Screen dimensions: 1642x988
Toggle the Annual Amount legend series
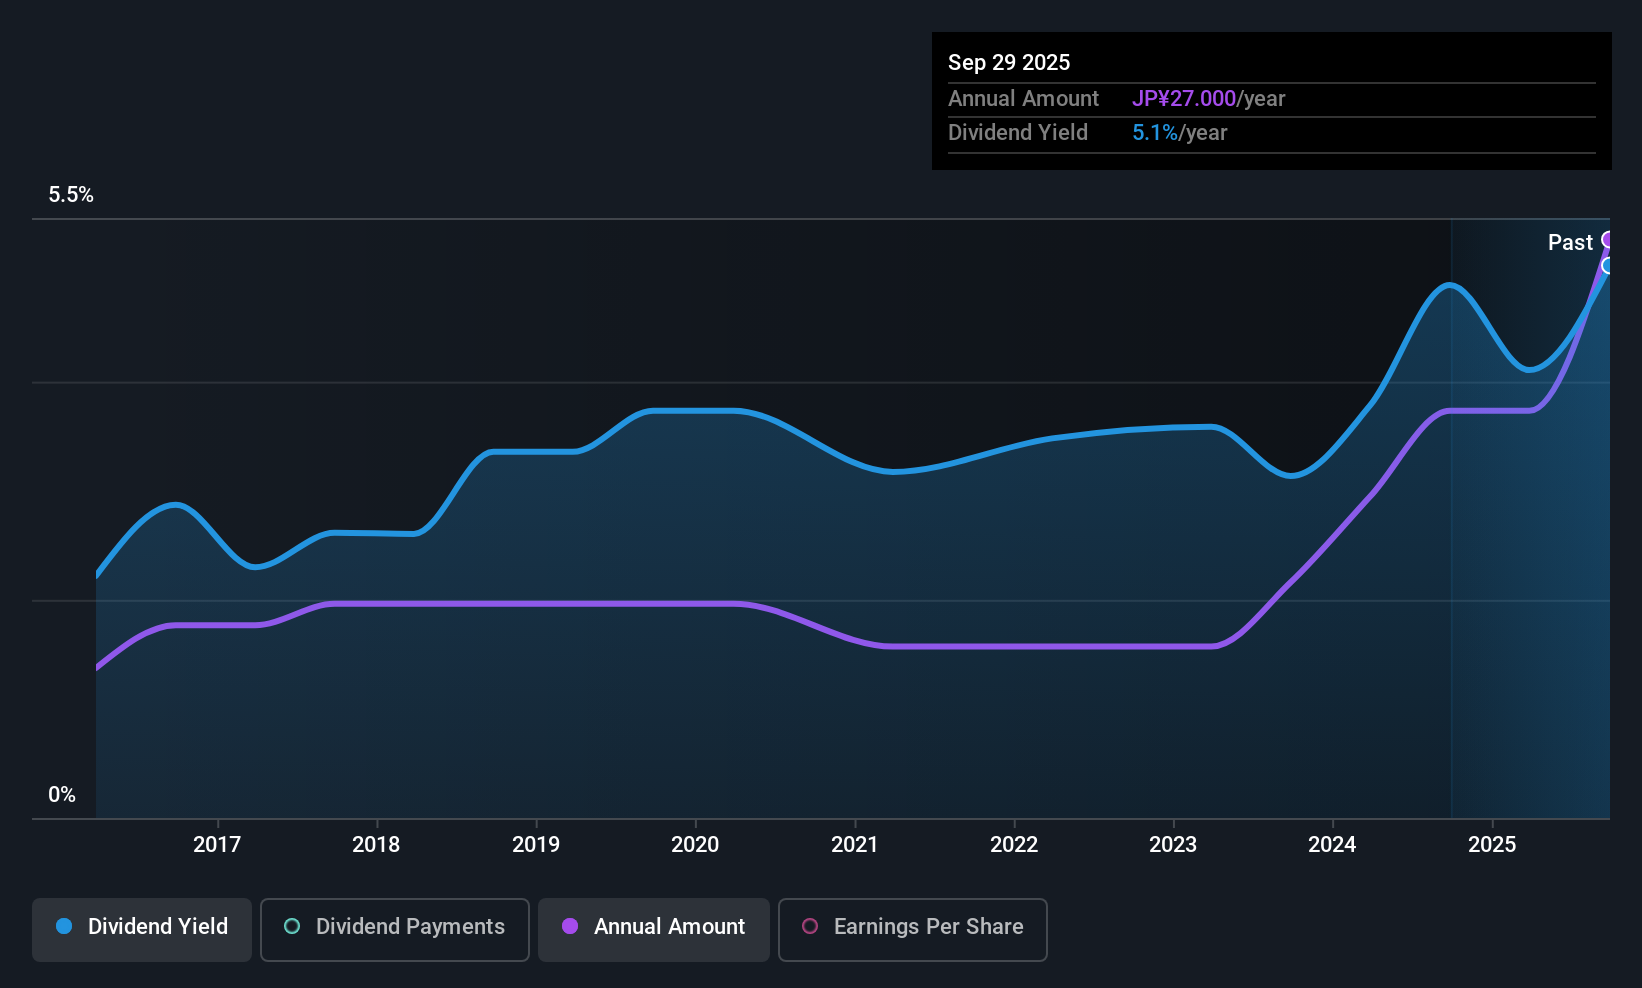tap(654, 927)
